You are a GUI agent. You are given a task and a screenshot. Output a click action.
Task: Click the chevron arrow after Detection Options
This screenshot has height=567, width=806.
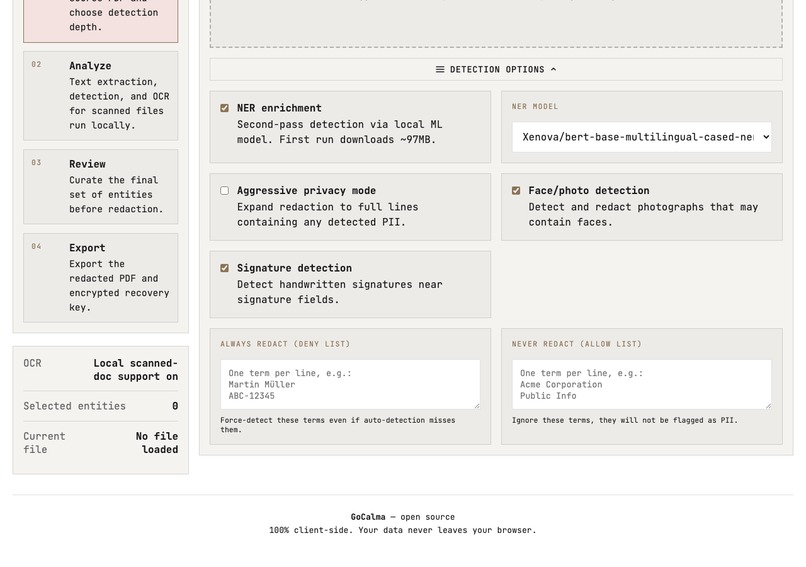(x=553, y=69)
